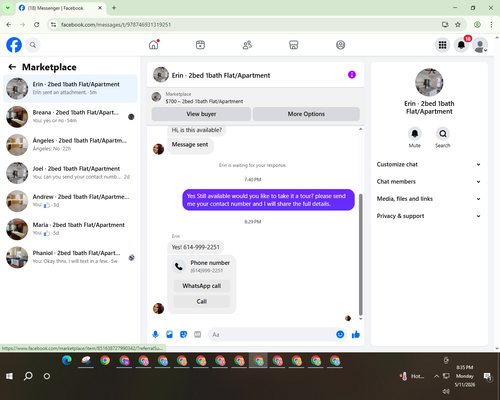
Task: Open Joel 2bed 1bath conversation
Action: [x=70, y=173]
